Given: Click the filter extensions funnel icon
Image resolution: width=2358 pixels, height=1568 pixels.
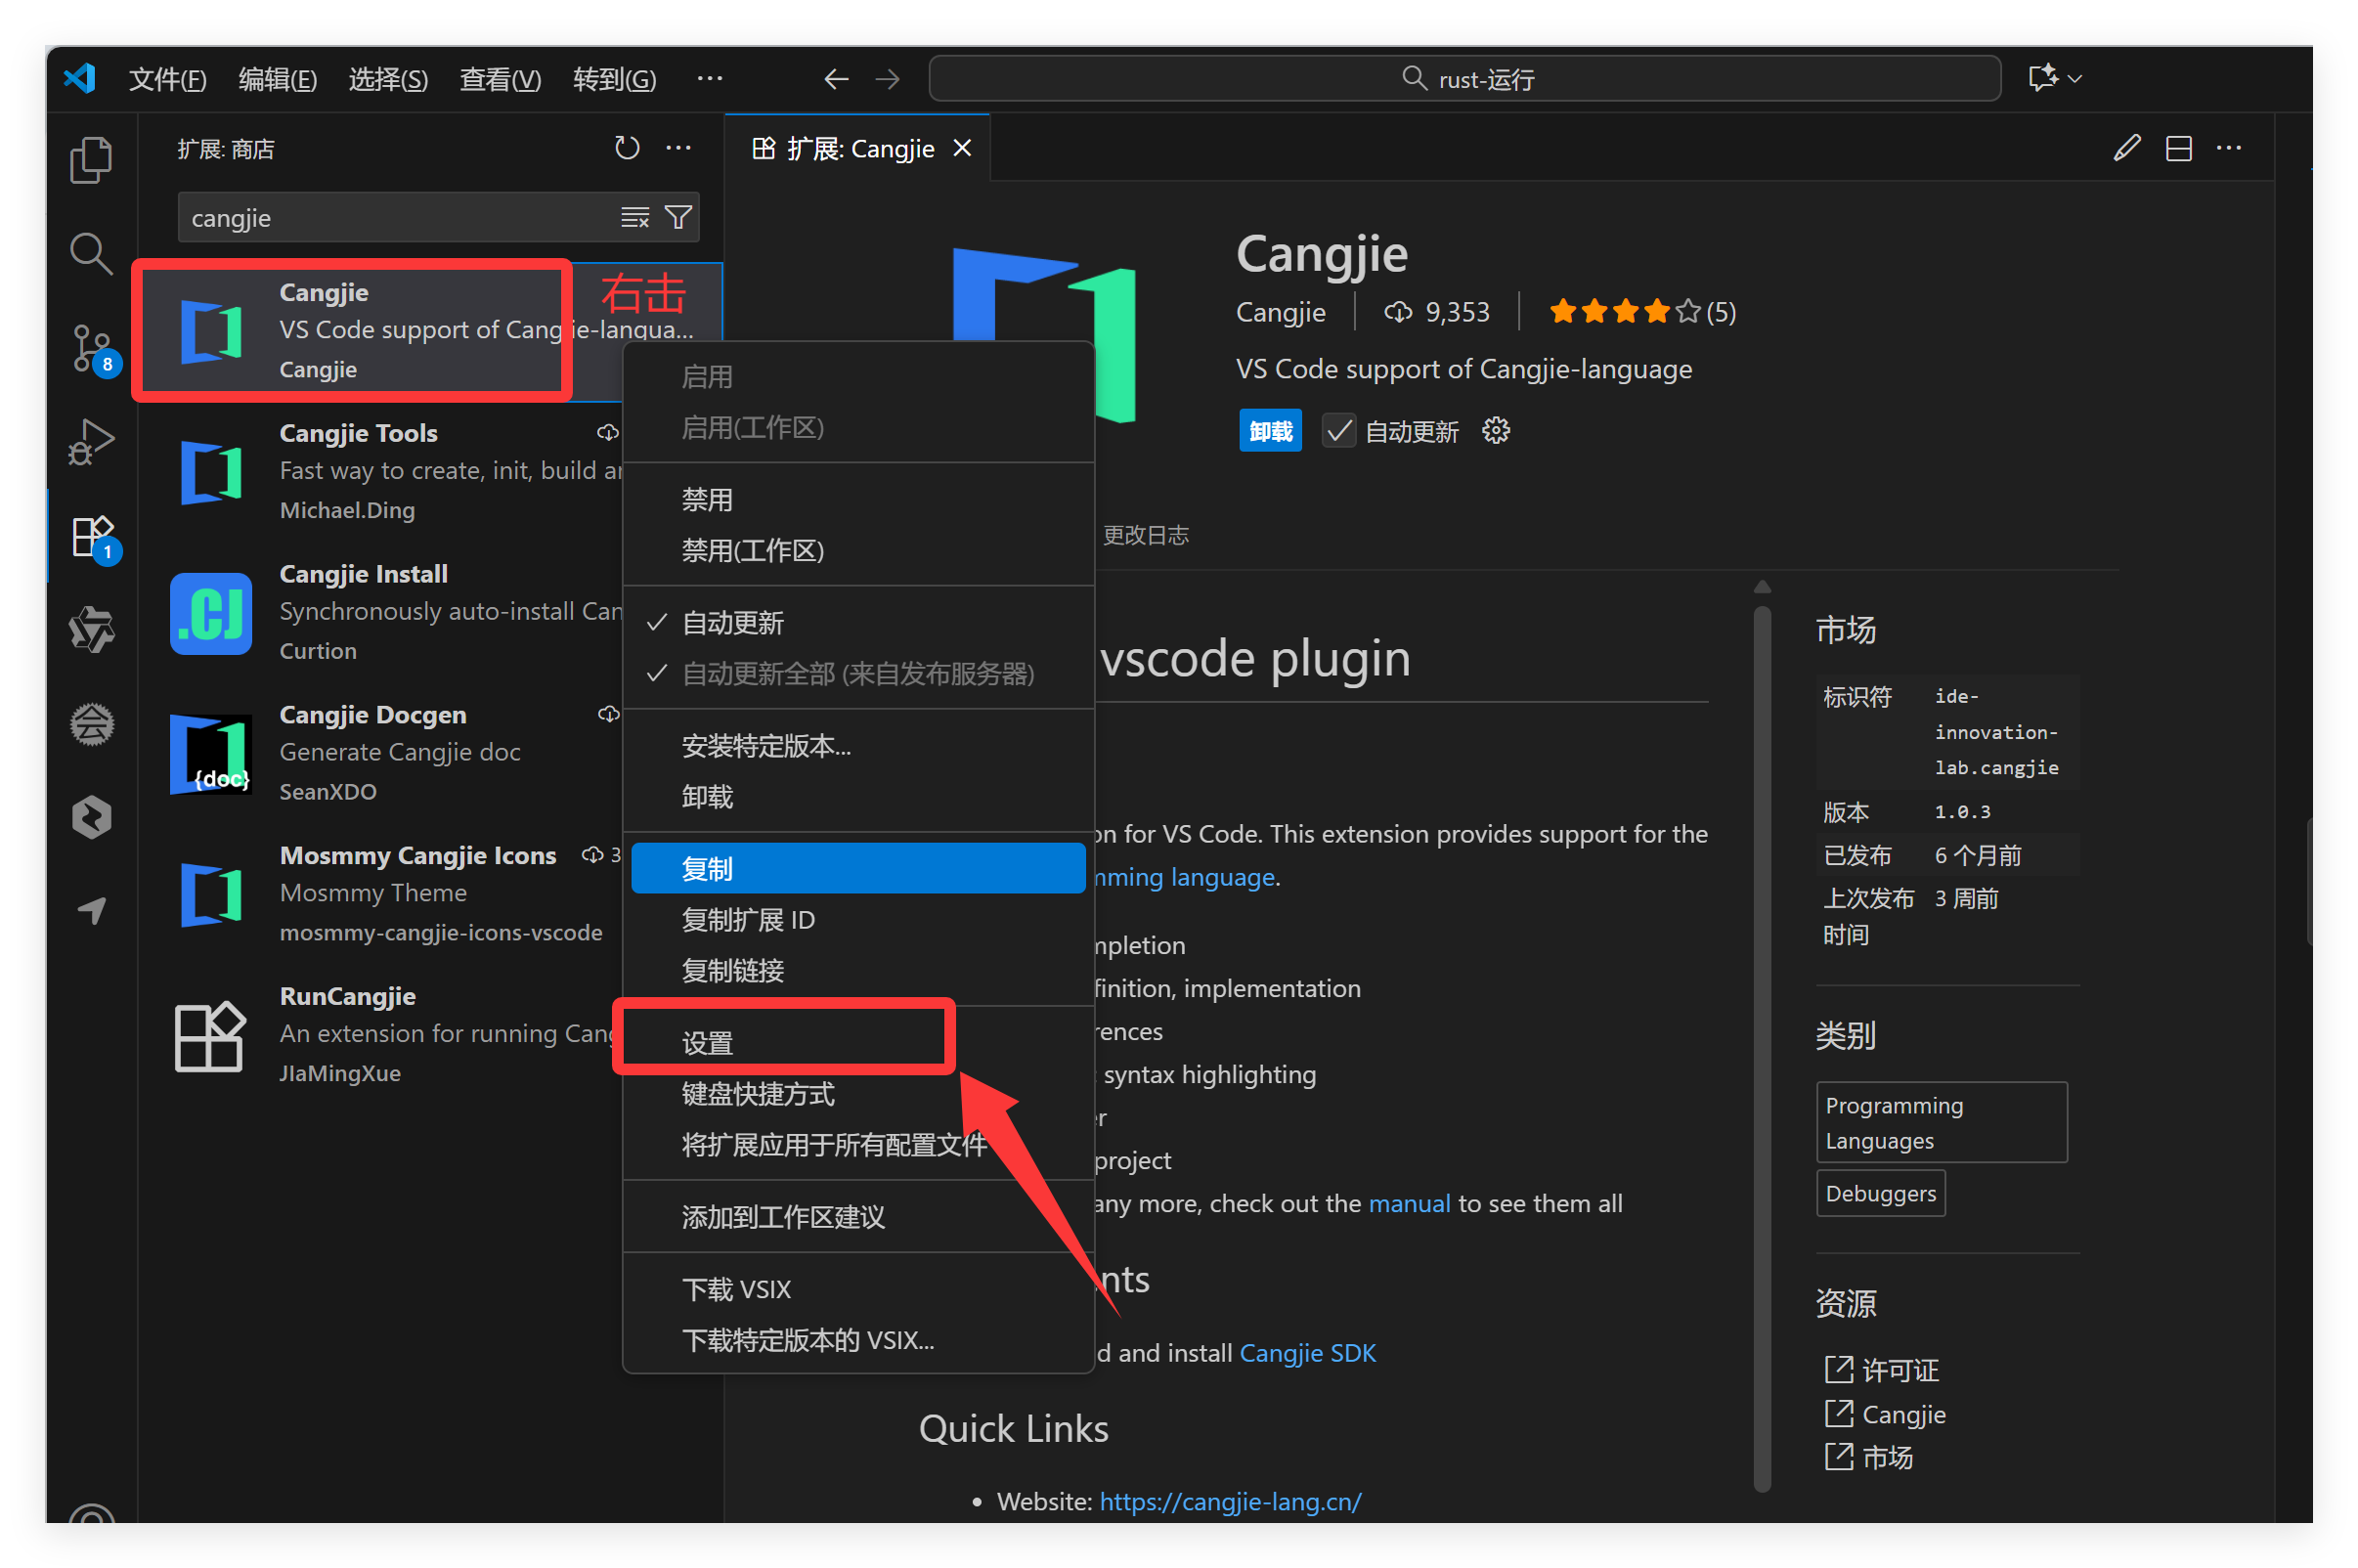Looking at the screenshot, I should (679, 218).
